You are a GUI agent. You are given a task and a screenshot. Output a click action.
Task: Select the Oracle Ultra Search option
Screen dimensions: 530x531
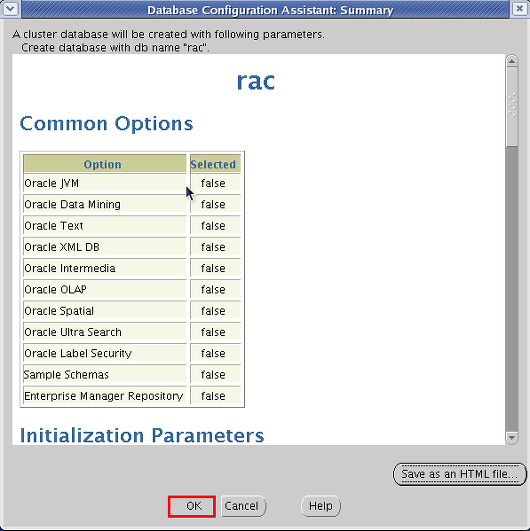[x=105, y=333]
